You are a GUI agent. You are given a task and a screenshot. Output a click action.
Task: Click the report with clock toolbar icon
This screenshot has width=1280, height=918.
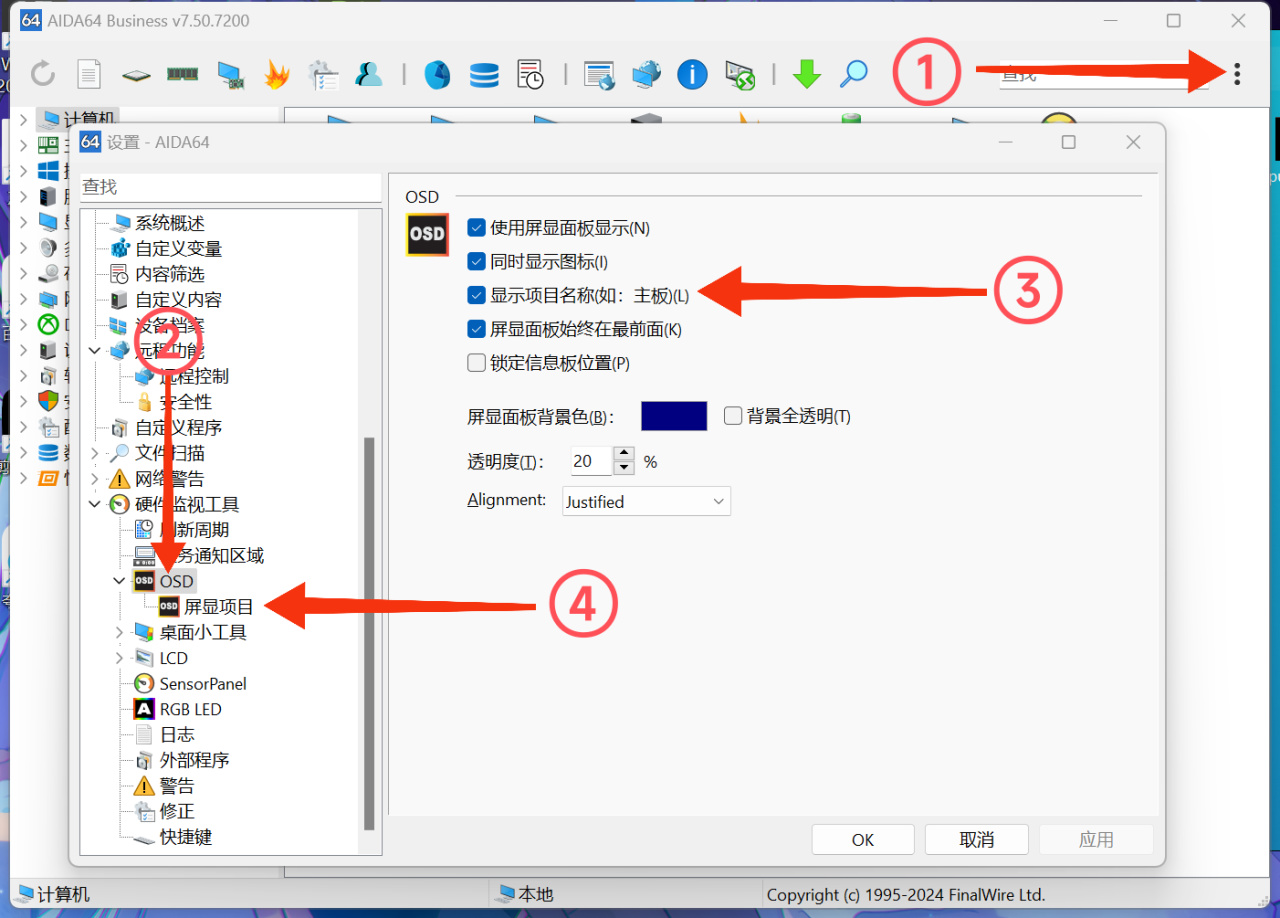coord(530,74)
